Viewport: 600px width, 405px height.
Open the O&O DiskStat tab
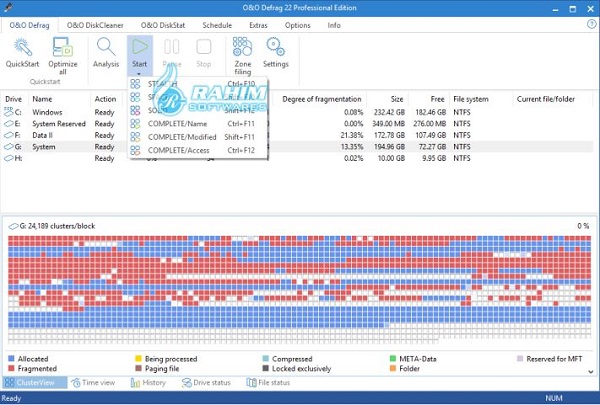click(163, 25)
